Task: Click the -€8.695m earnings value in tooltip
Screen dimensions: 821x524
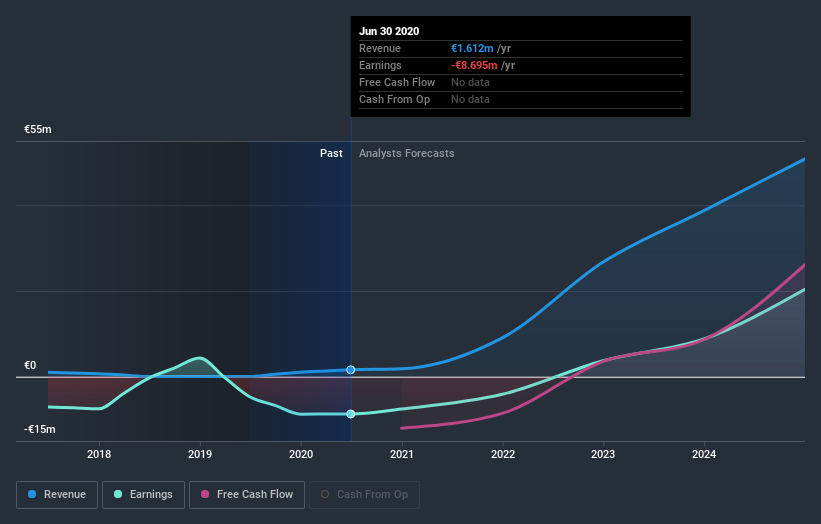Action: point(474,65)
